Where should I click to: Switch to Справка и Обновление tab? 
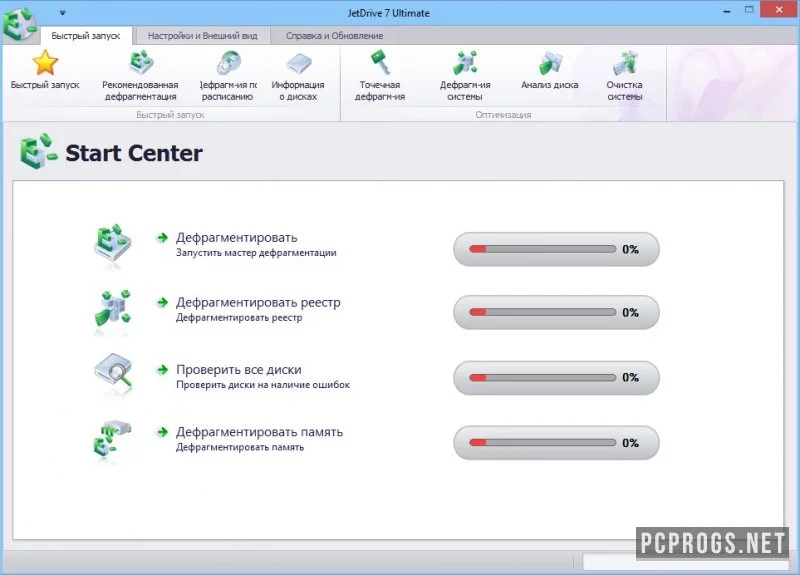[x=334, y=36]
